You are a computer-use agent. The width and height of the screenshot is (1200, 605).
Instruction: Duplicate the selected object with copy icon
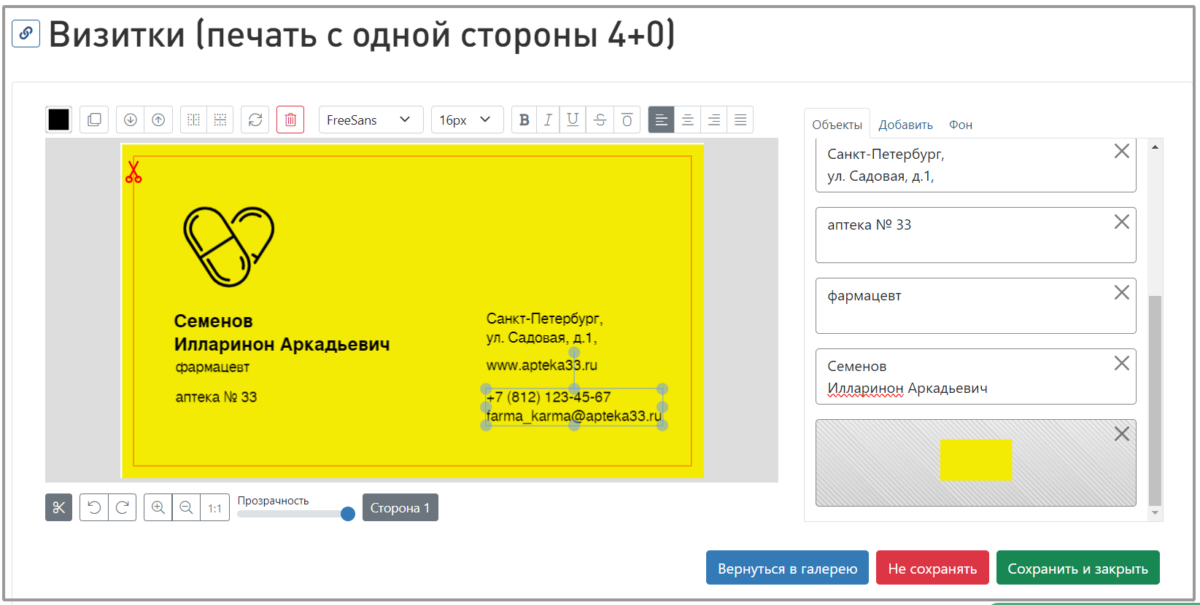pos(94,120)
